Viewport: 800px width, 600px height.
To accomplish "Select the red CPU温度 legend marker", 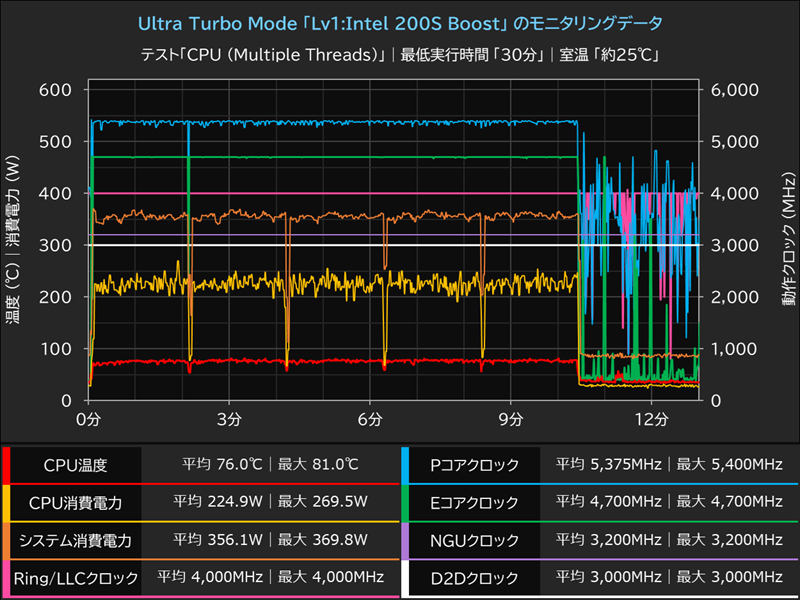I will (x=8, y=466).
